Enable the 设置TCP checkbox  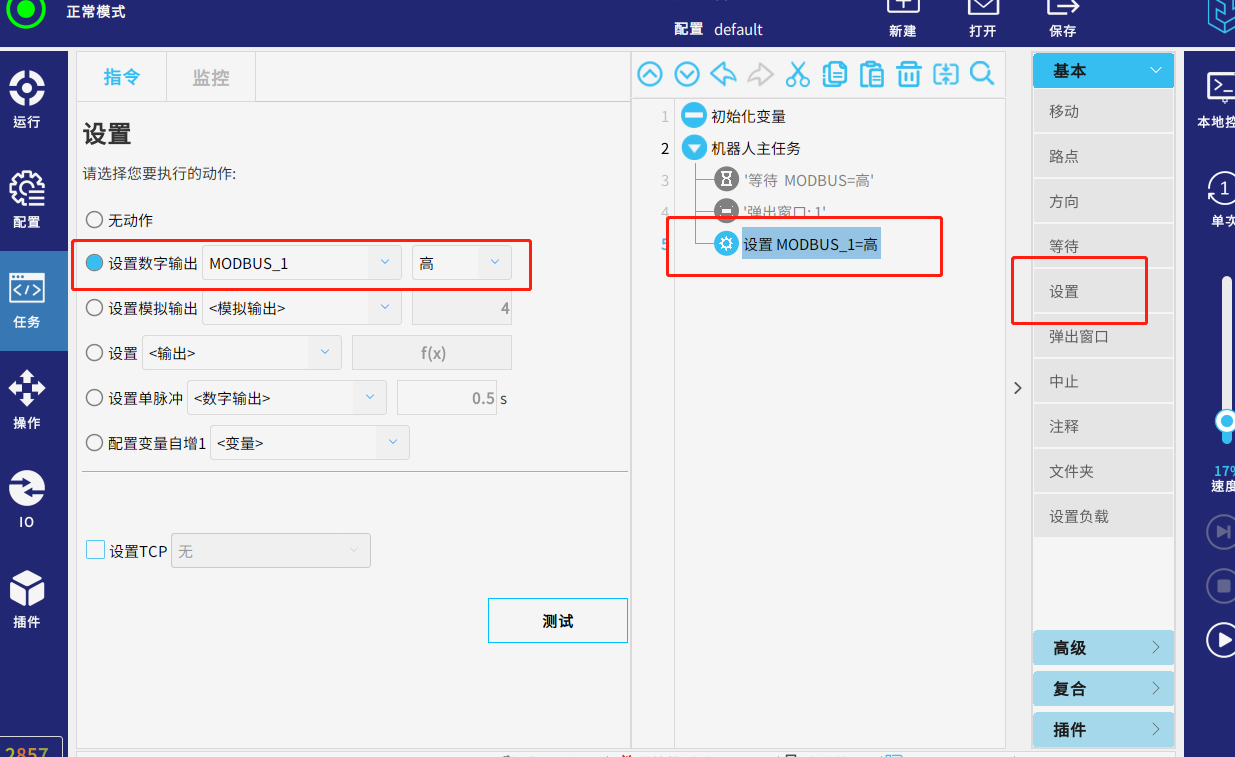coord(95,550)
